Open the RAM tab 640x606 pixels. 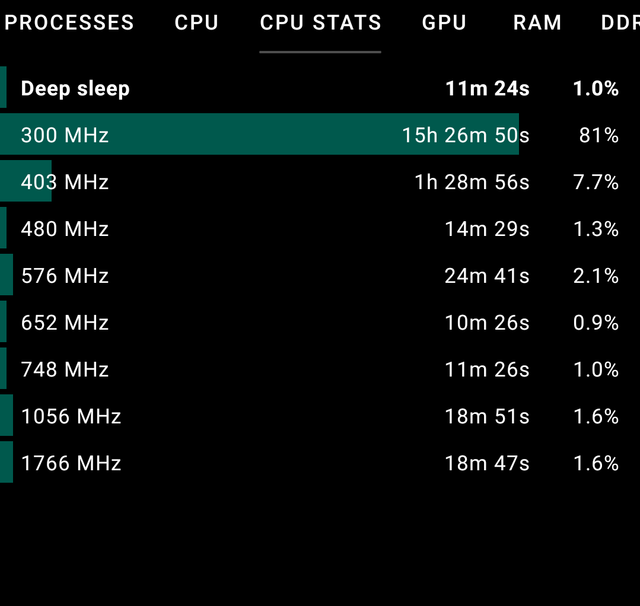coord(537,22)
